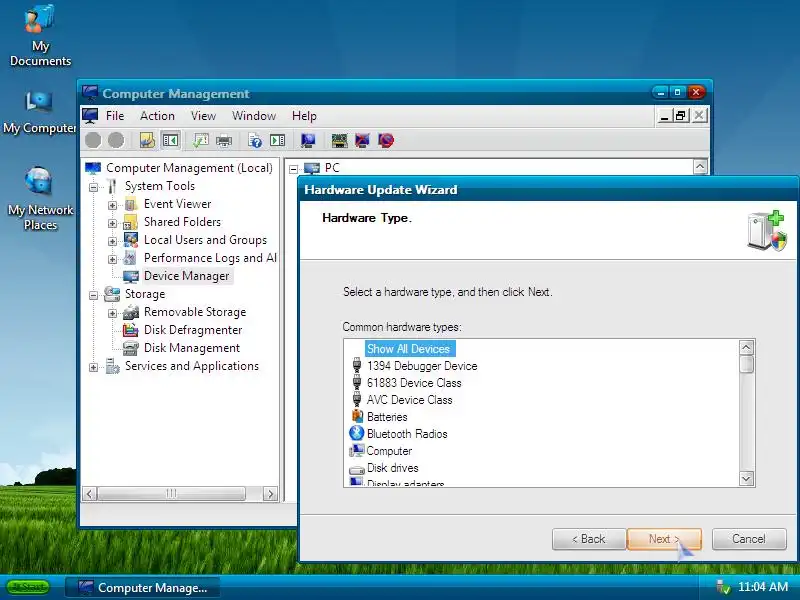The height and width of the screenshot is (600, 800).
Task: Click the Local Users and Groups icon
Action: tap(131, 240)
